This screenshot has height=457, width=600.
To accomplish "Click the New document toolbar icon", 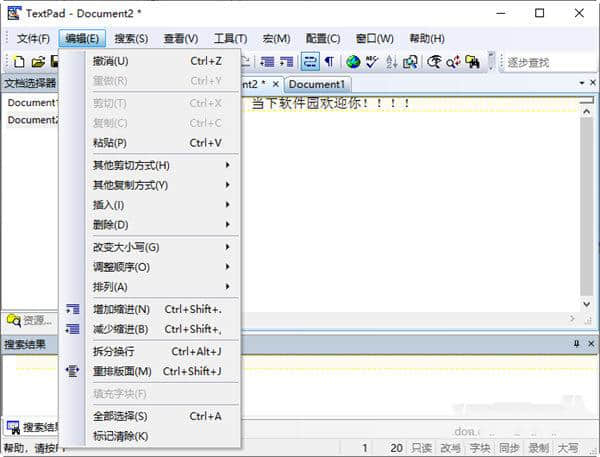I will (x=18, y=62).
